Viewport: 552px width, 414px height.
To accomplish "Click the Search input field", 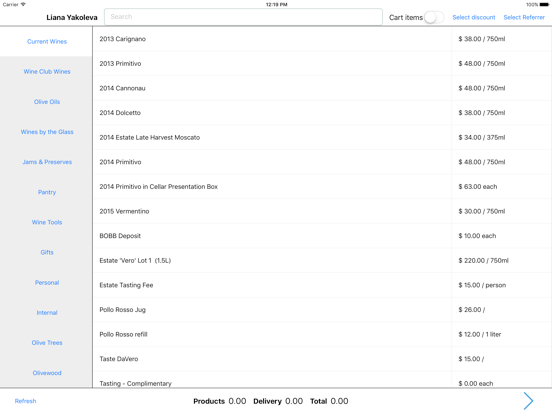I will pos(243,17).
